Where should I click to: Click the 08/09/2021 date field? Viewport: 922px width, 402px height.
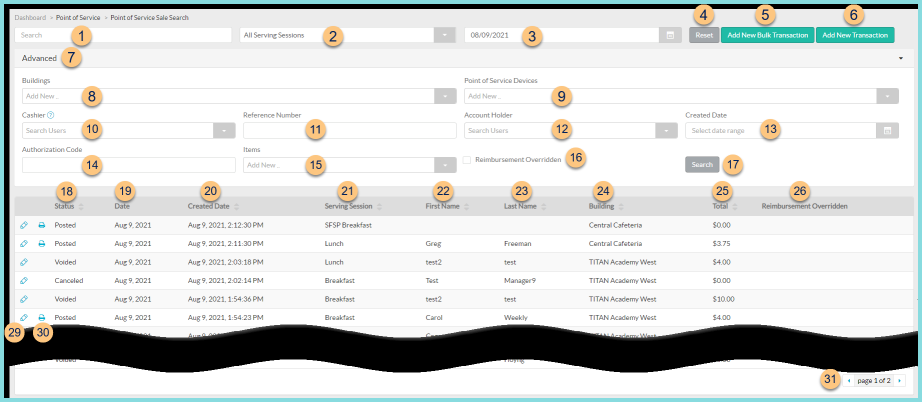click(x=562, y=35)
